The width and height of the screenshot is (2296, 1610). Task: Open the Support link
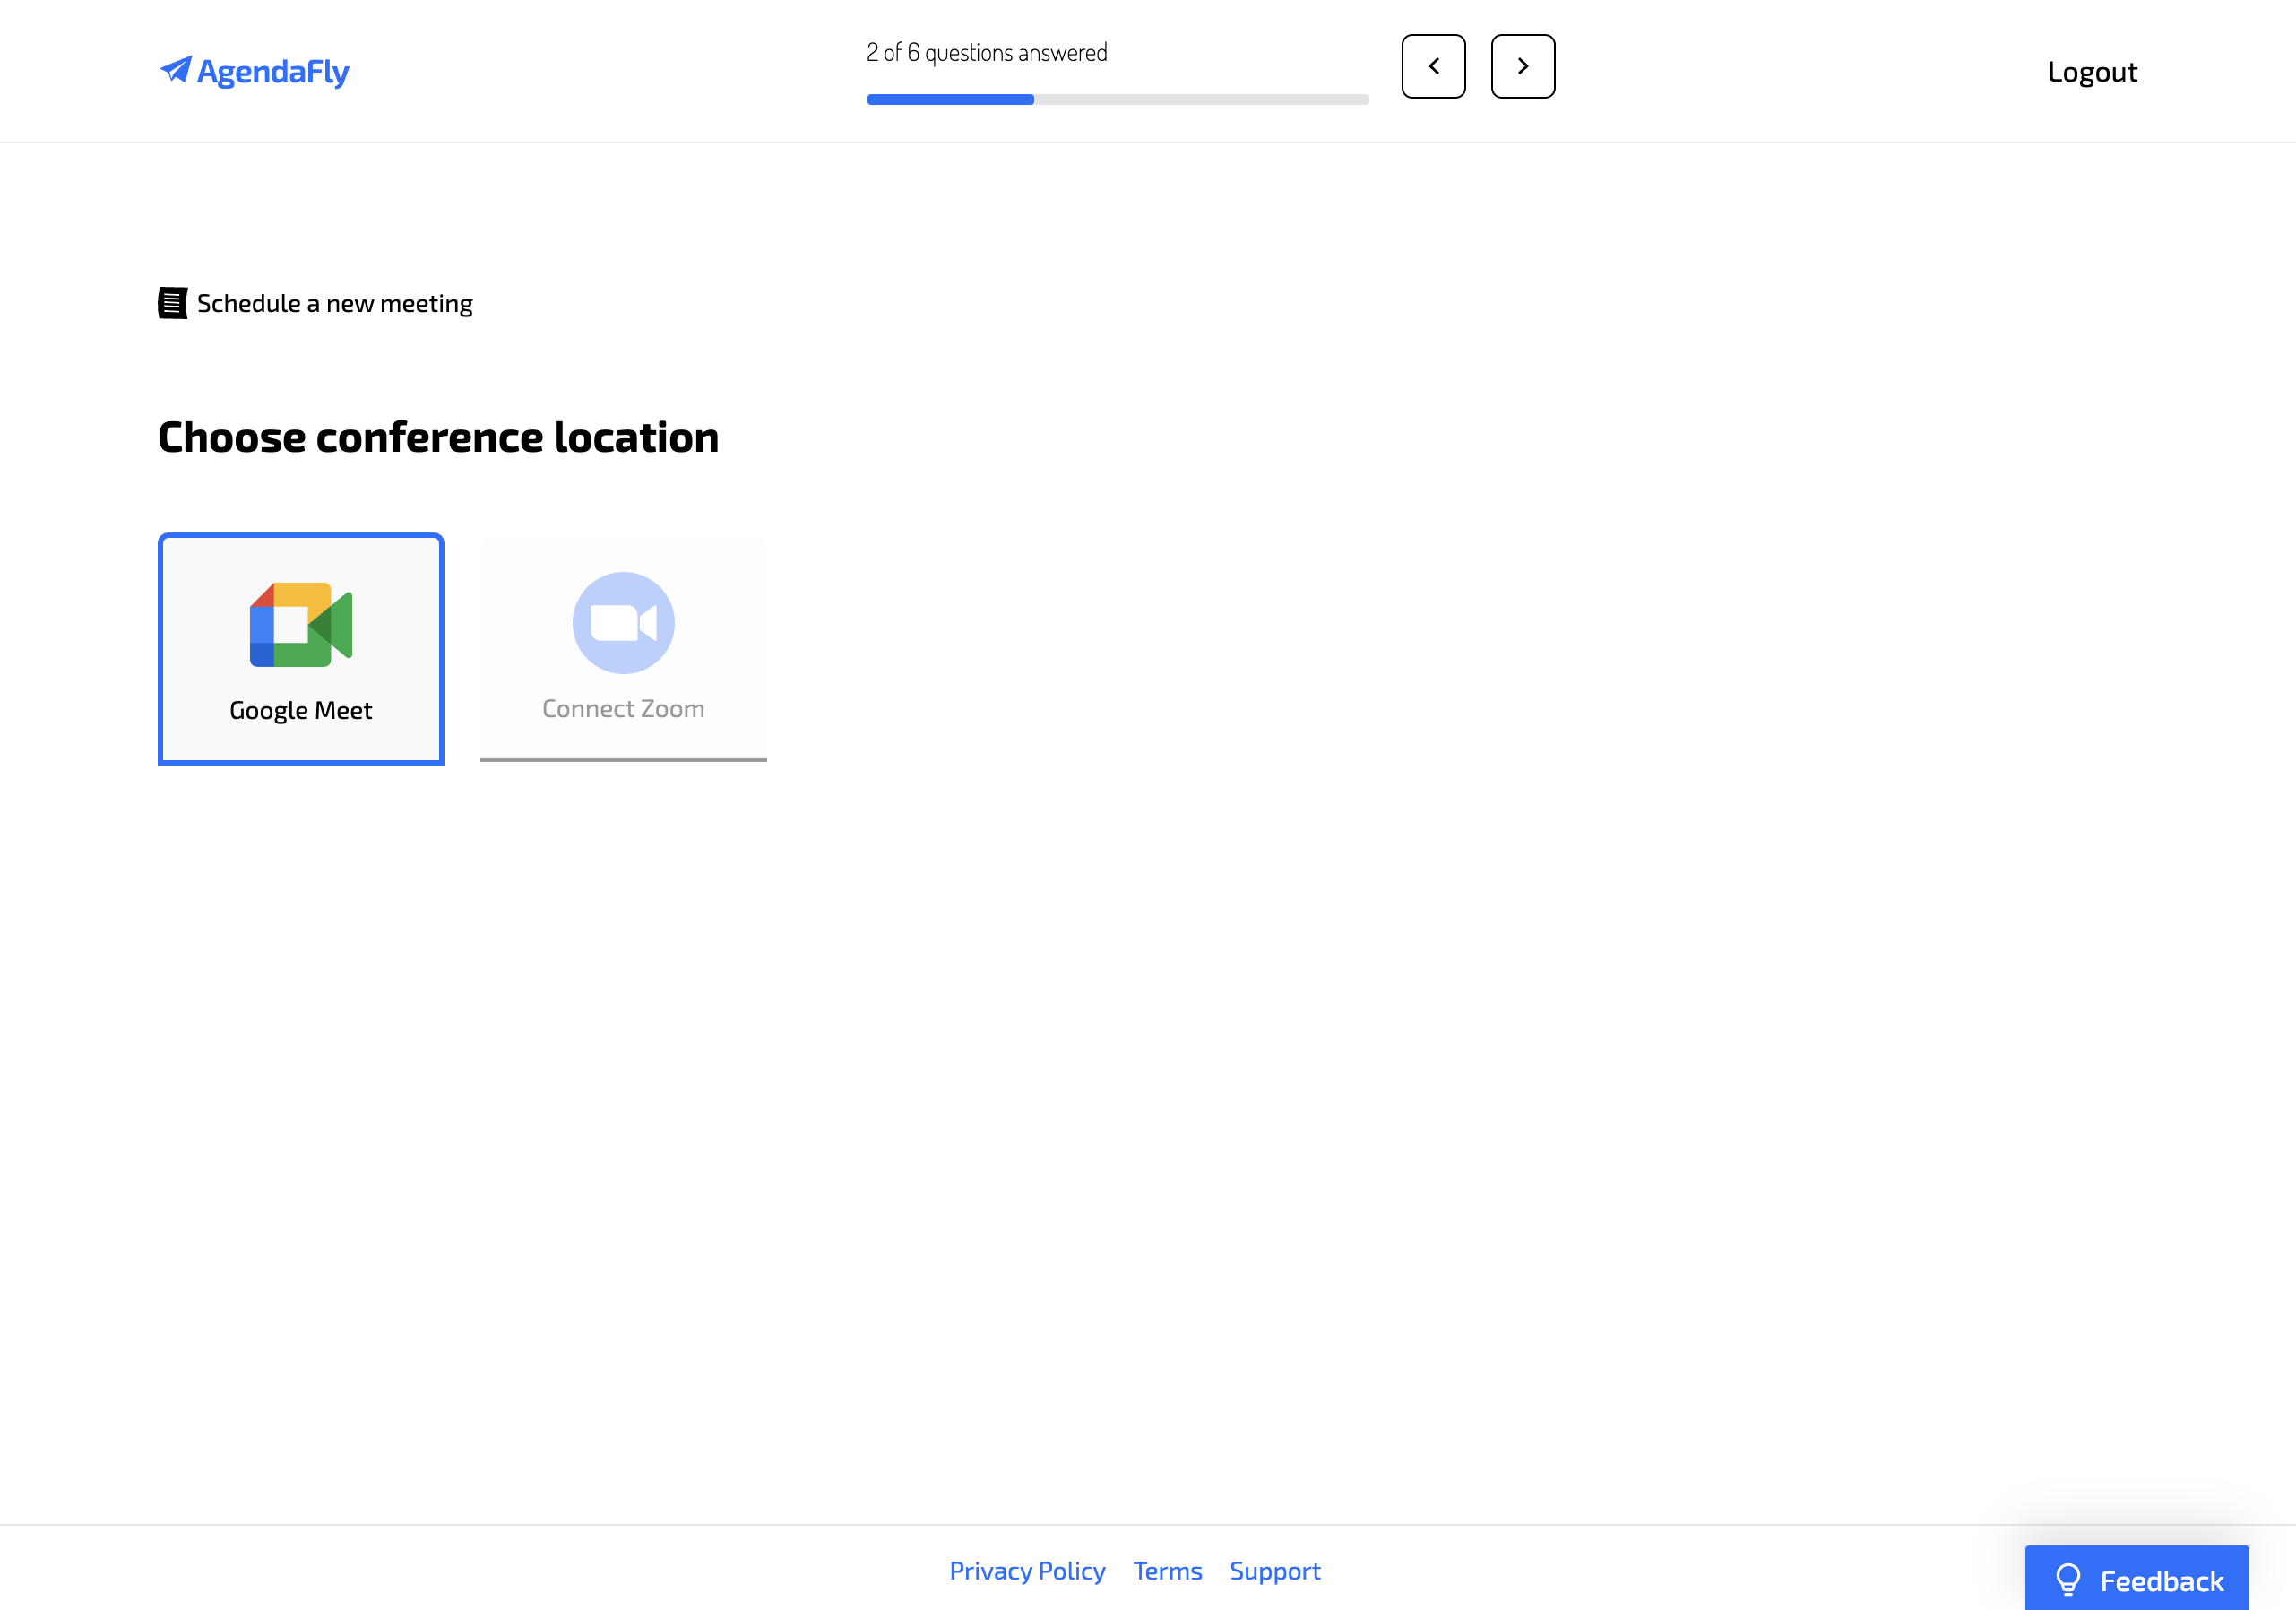(1274, 1570)
